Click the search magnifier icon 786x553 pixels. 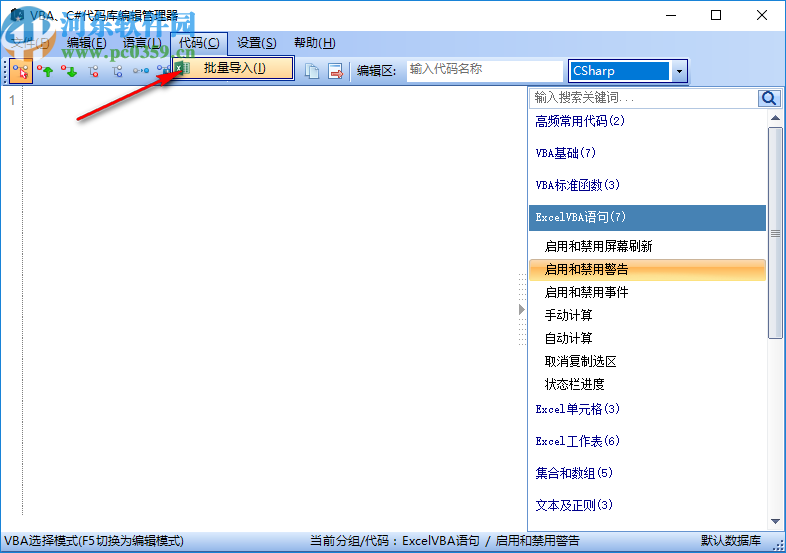769,98
